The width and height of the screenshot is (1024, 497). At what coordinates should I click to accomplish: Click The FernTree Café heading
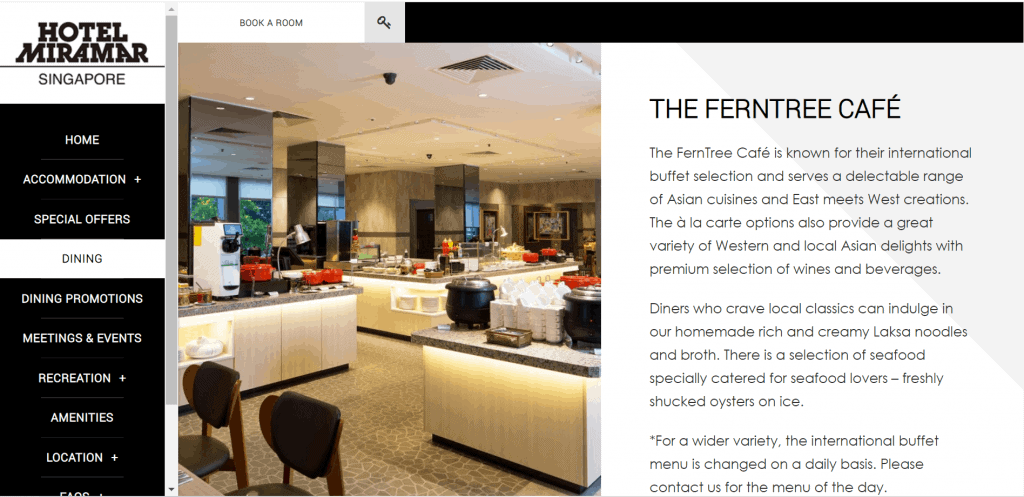tap(775, 108)
